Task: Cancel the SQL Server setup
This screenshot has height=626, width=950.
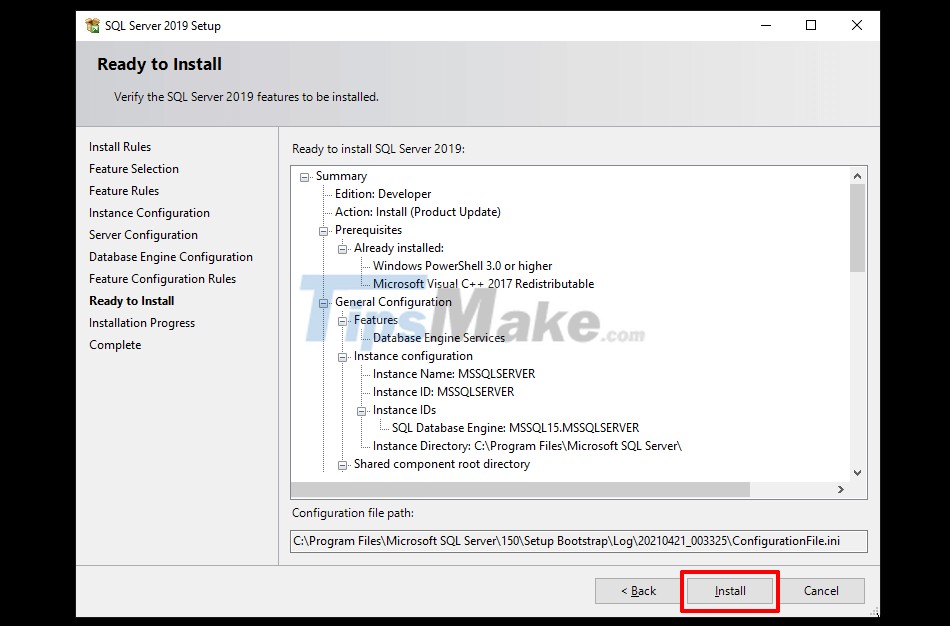Action: (x=821, y=591)
